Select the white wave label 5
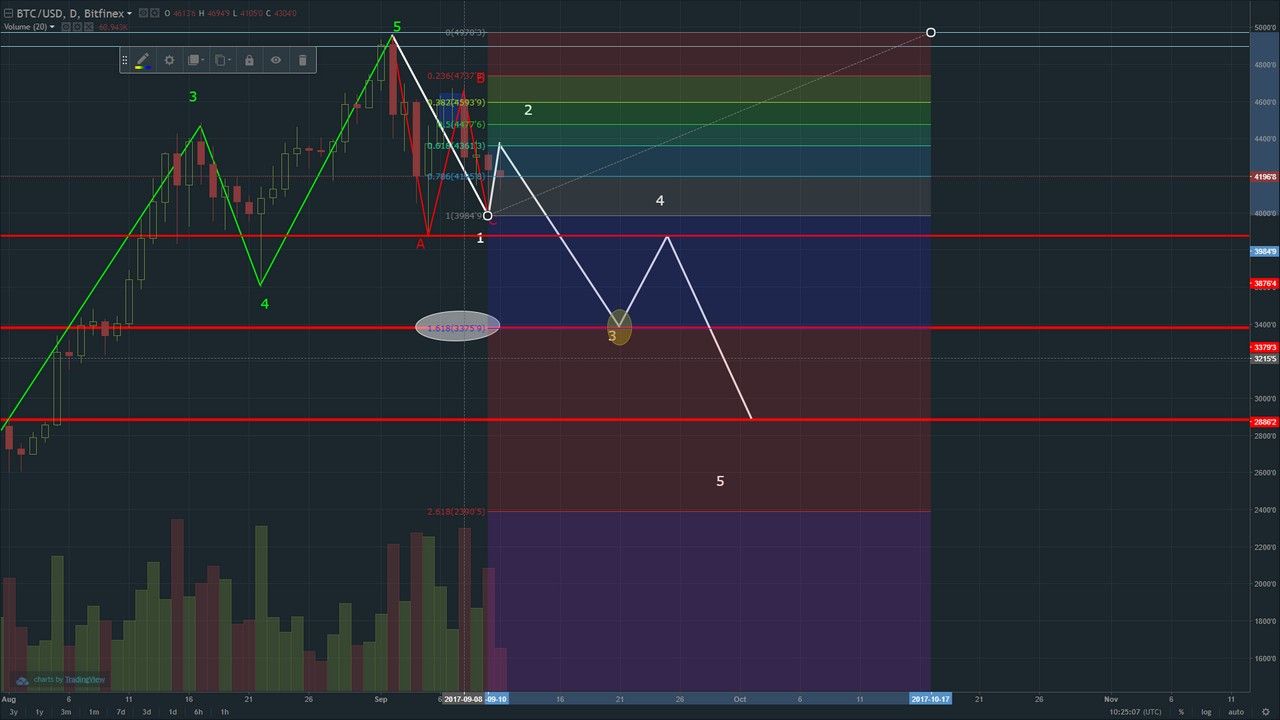1280x720 pixels. tap(720, 481)
